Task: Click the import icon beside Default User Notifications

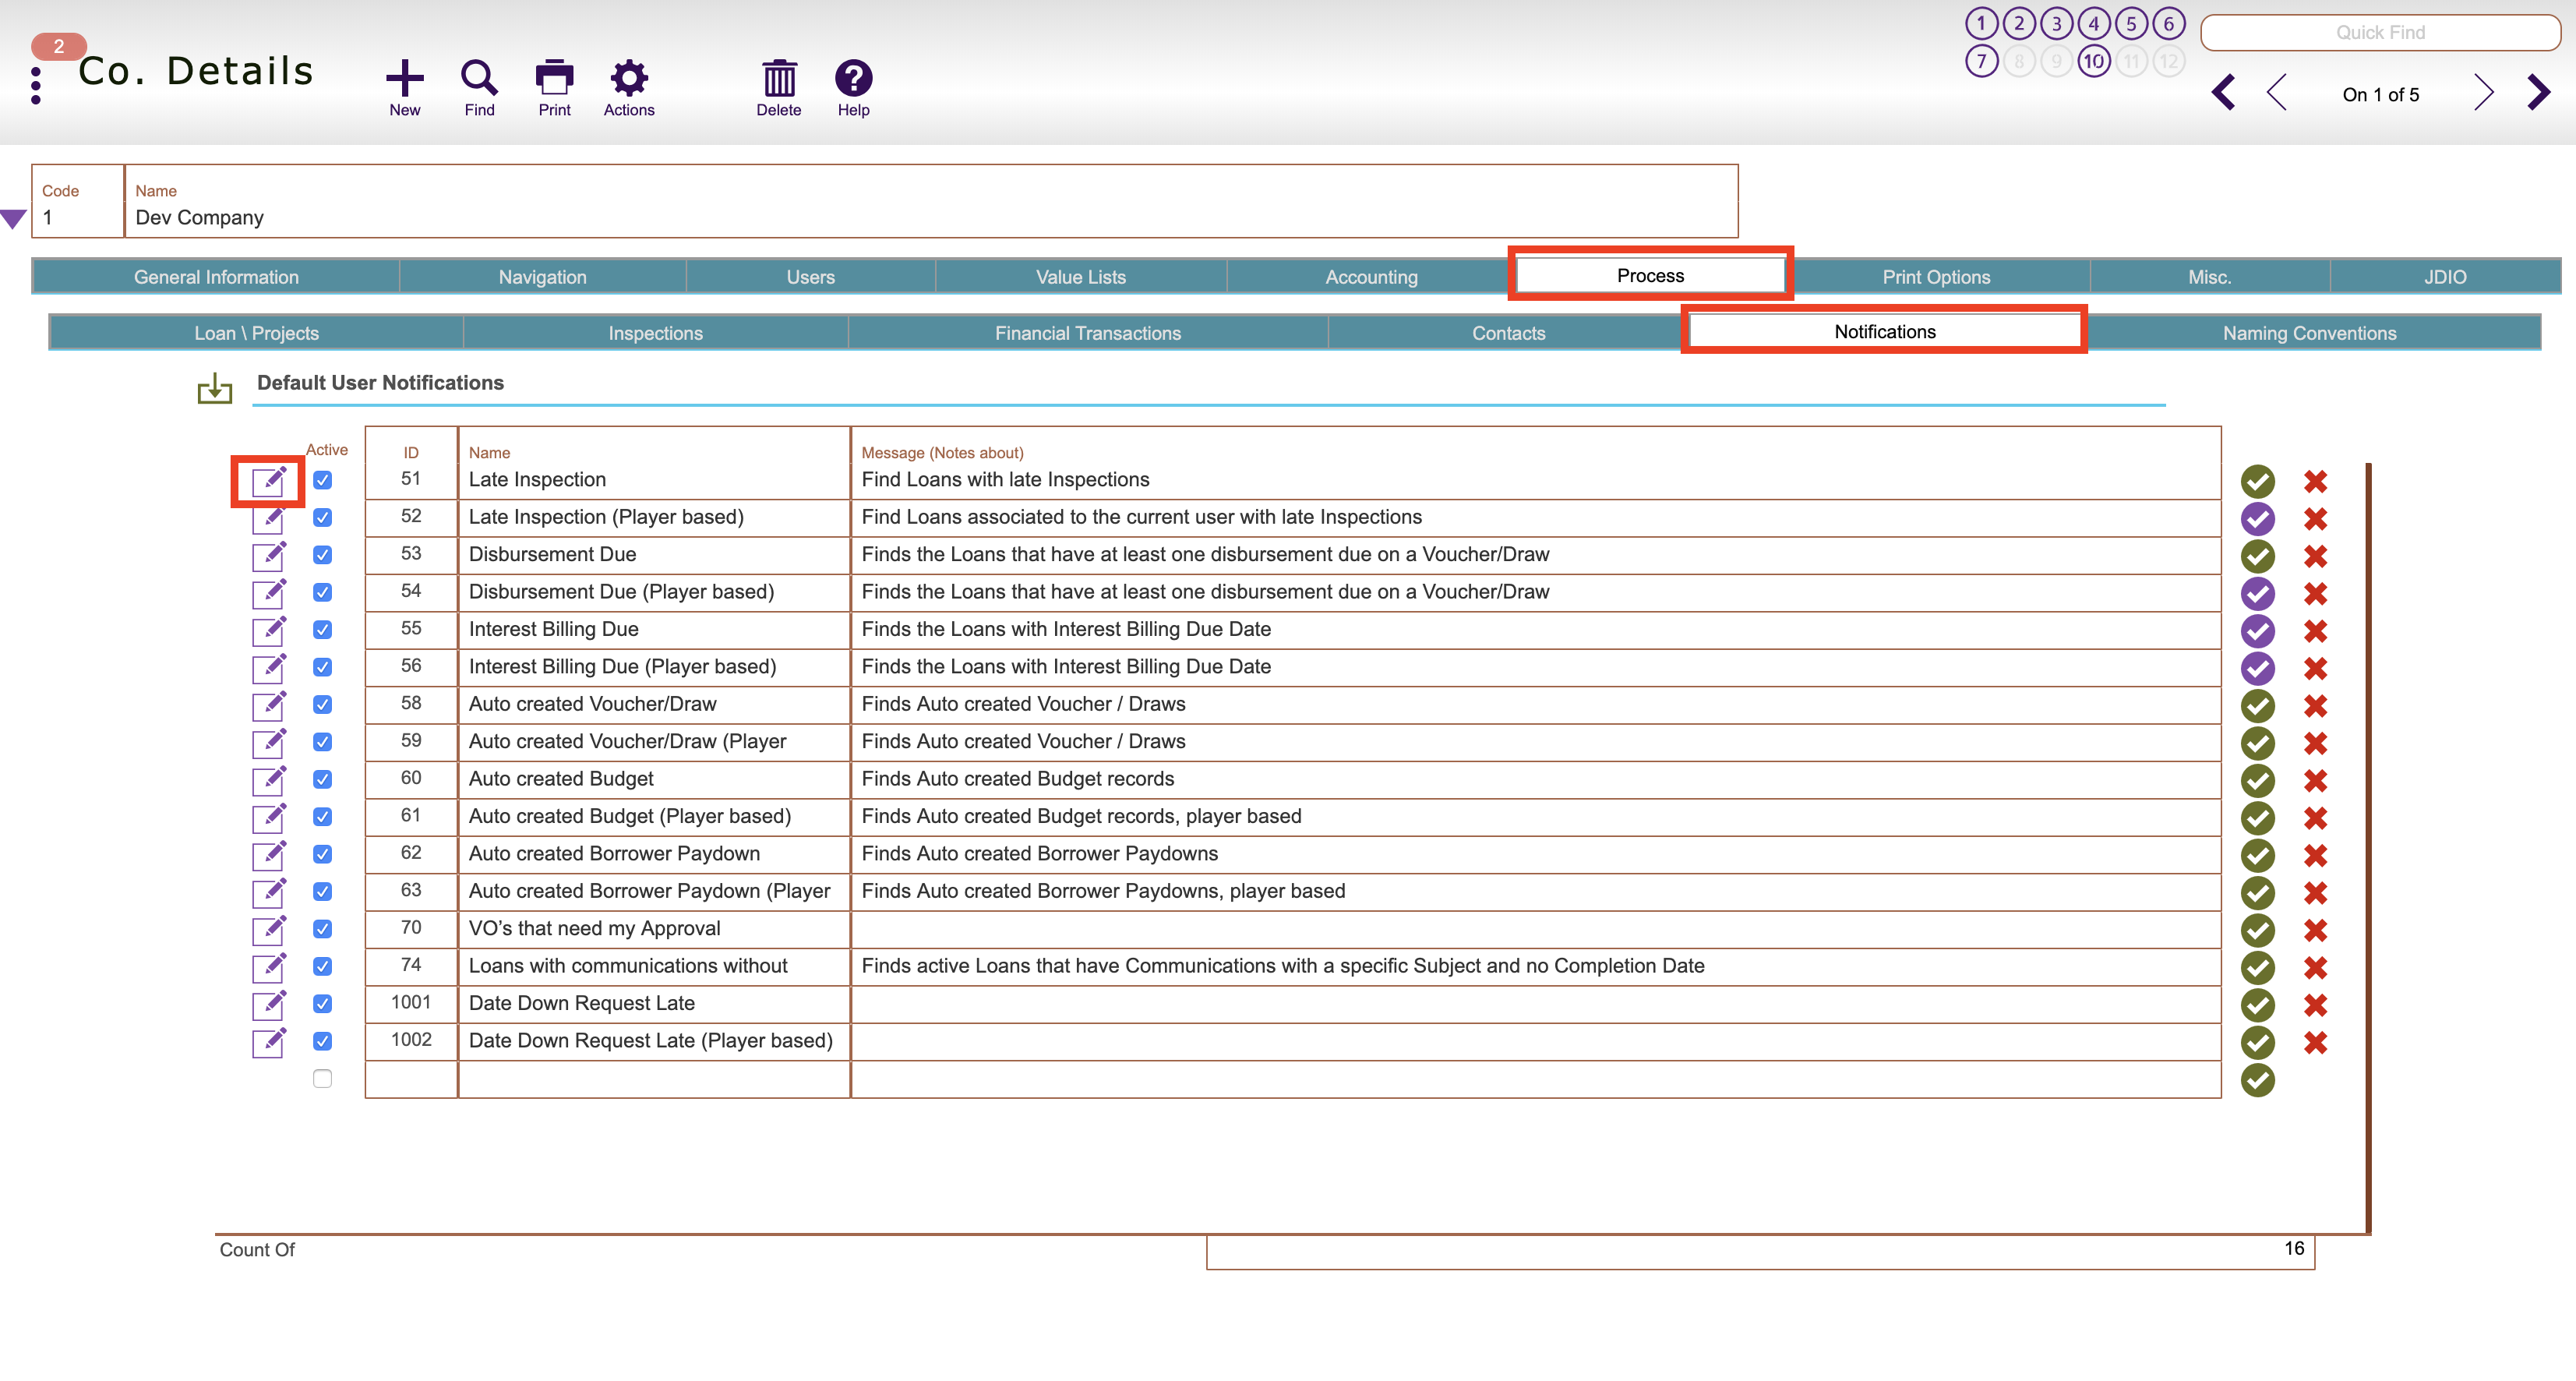Action: (215, 388)
